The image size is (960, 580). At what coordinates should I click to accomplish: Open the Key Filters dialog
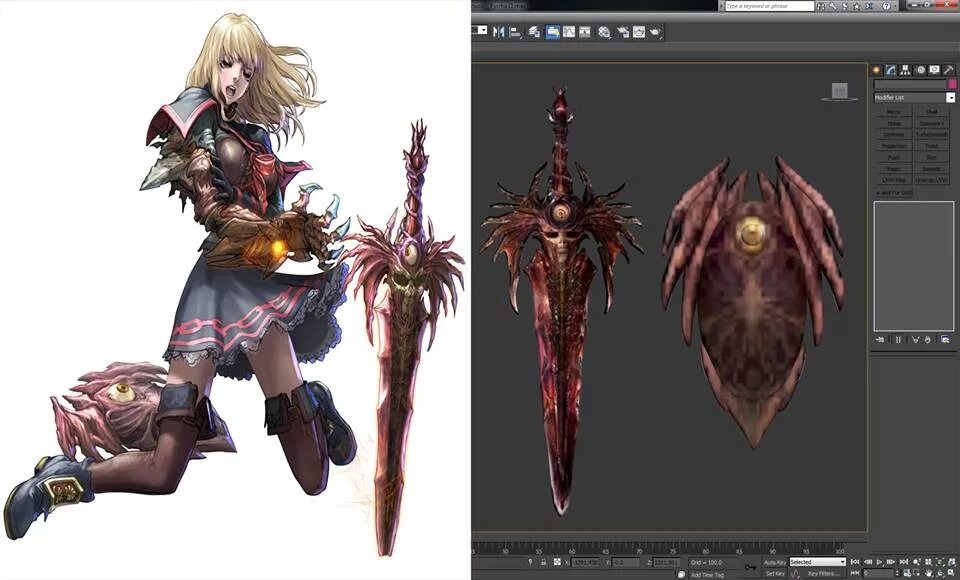point(823,574)
